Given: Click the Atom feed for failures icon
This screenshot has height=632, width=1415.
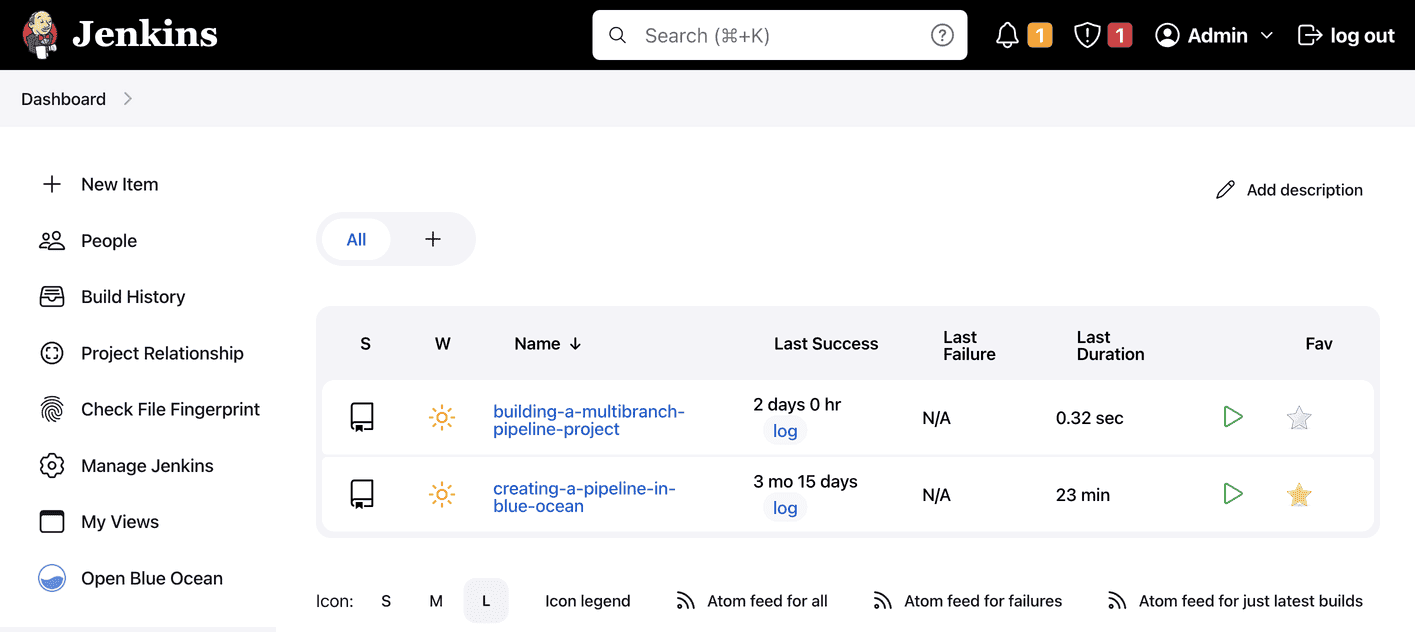Looking at the screenshot, I should [x=881, y=600].
